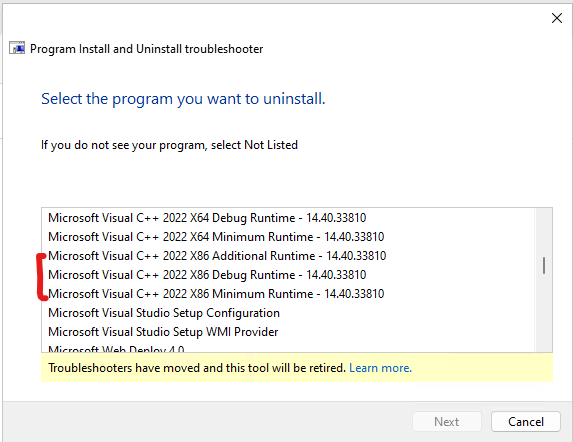Click scrollbar track above the thumb

click(x=544, y=232)
